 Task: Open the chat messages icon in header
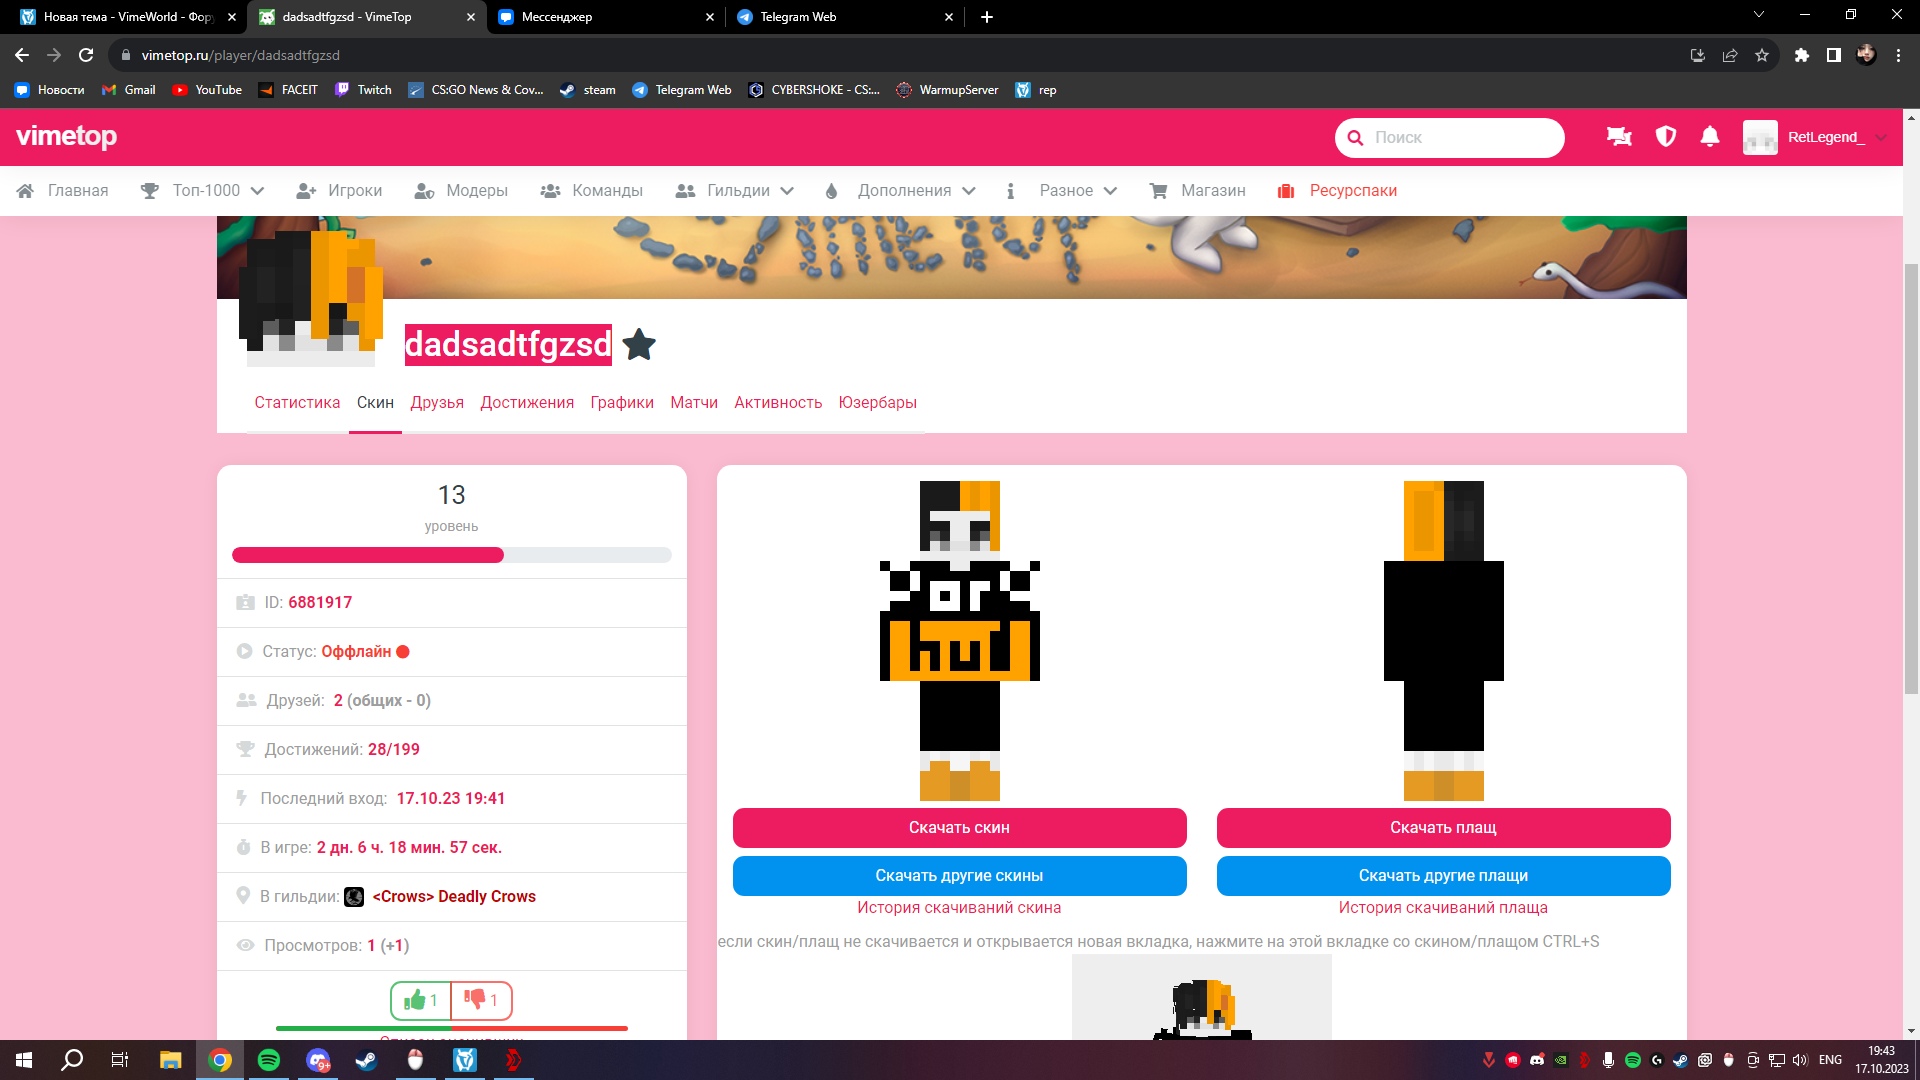click(1619, 137)
